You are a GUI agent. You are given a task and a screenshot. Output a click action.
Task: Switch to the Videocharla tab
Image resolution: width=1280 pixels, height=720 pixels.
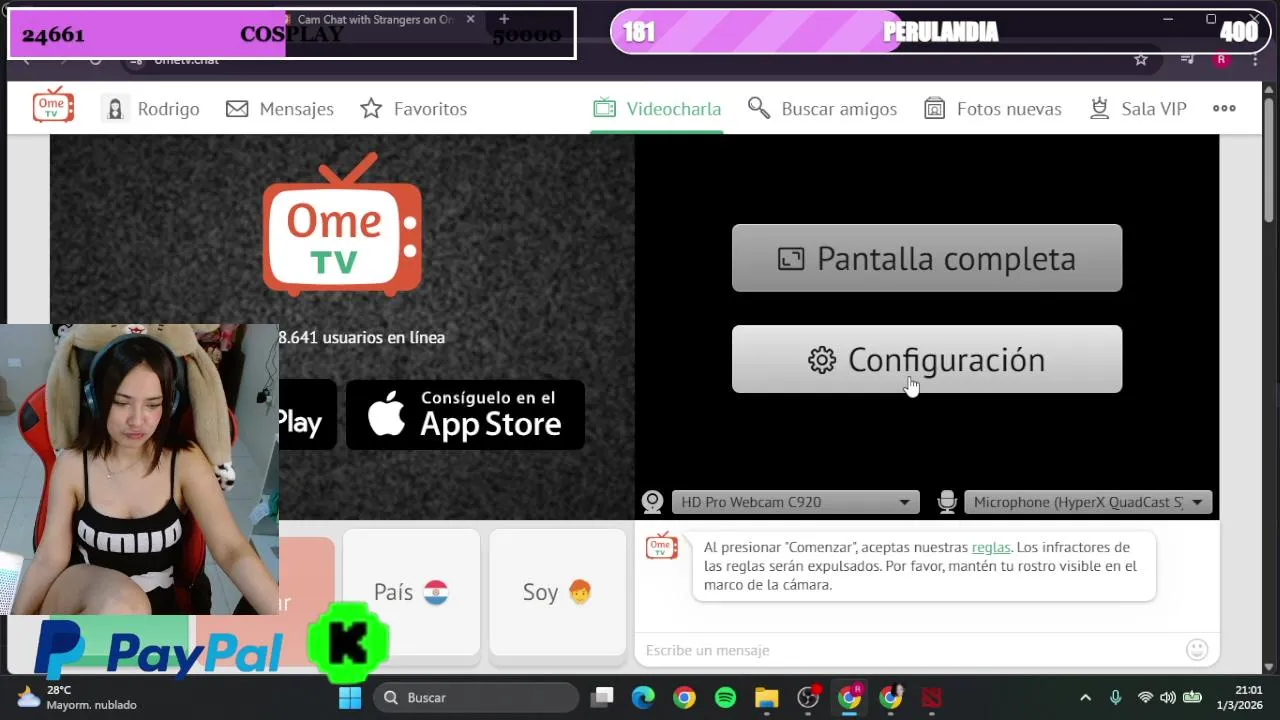click(x=657, y=109)
